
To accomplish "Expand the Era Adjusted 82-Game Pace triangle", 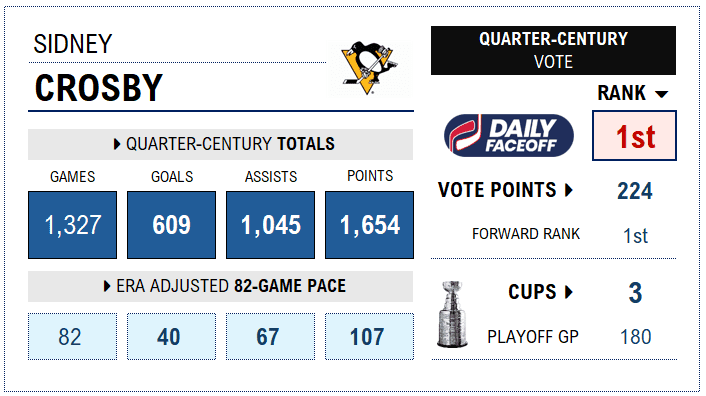I will click(107, 286).
